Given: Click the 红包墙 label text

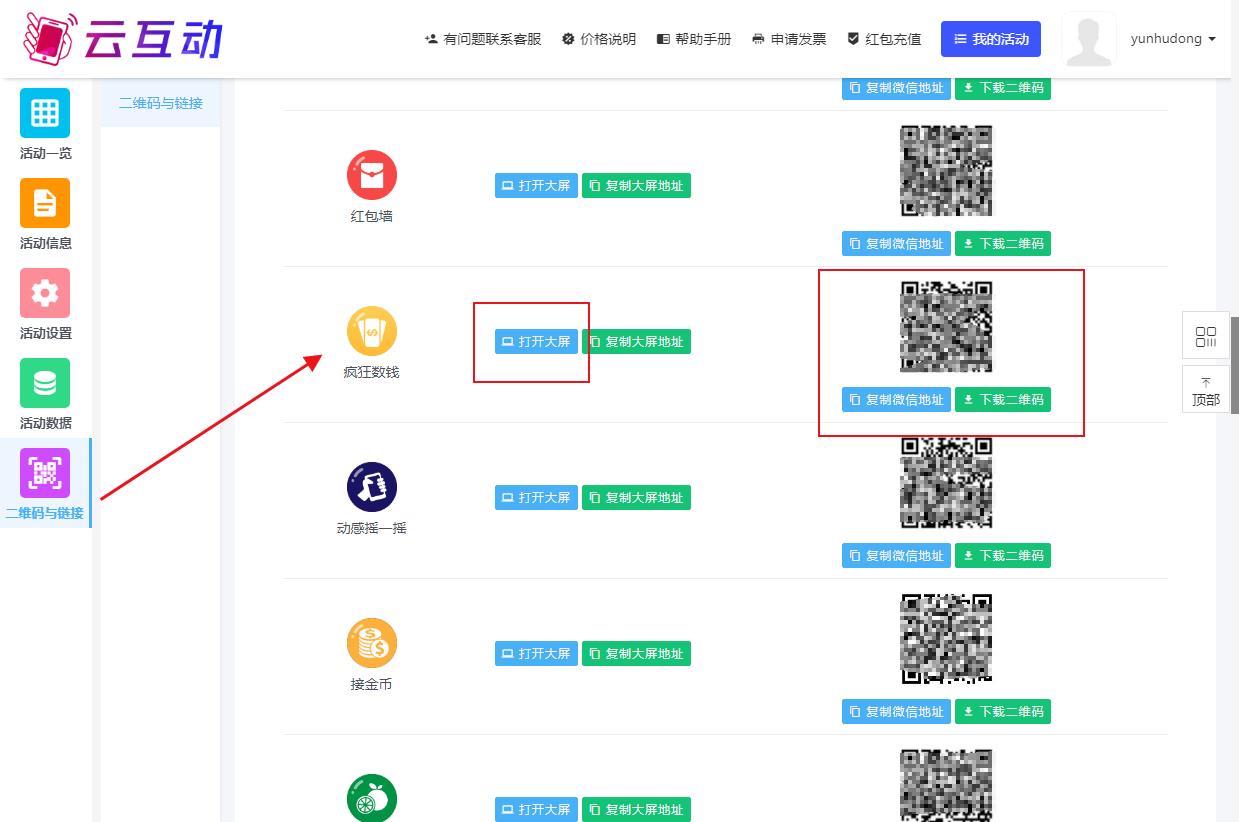Looking at the screenshot, I should pyautogui.click(x=372, y=216).
